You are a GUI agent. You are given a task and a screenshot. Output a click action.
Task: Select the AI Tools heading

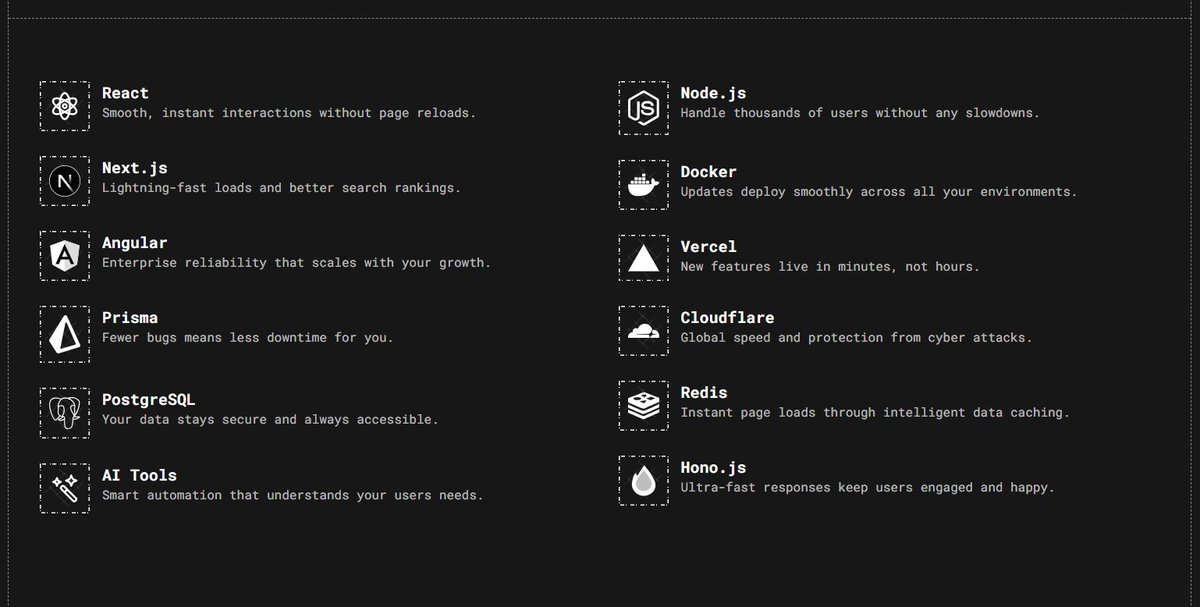click(139, 475)
